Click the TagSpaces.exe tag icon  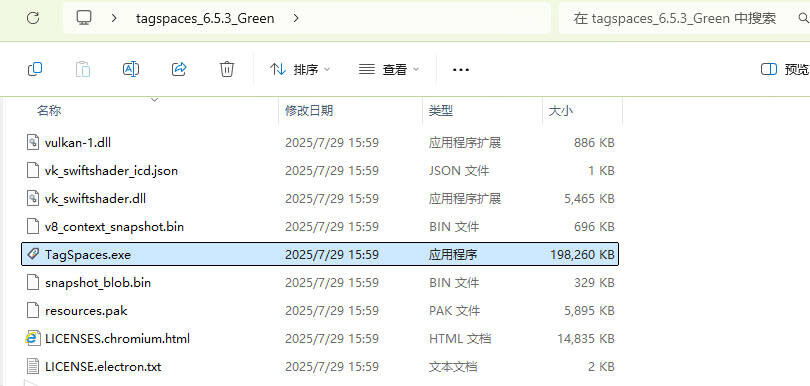click(x=33, y=254)
